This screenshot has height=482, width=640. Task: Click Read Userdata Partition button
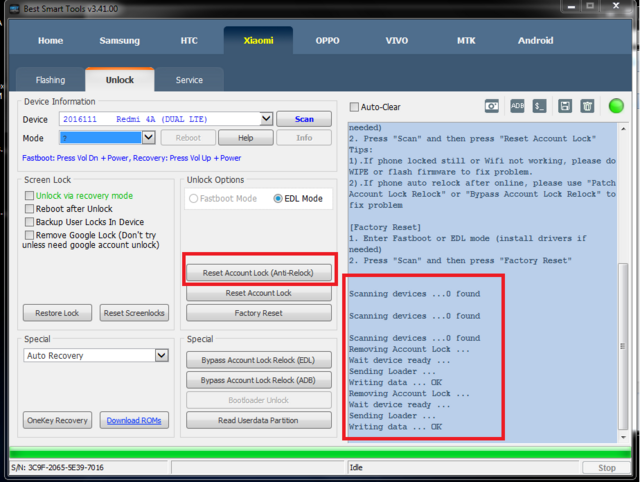[259, 420]
